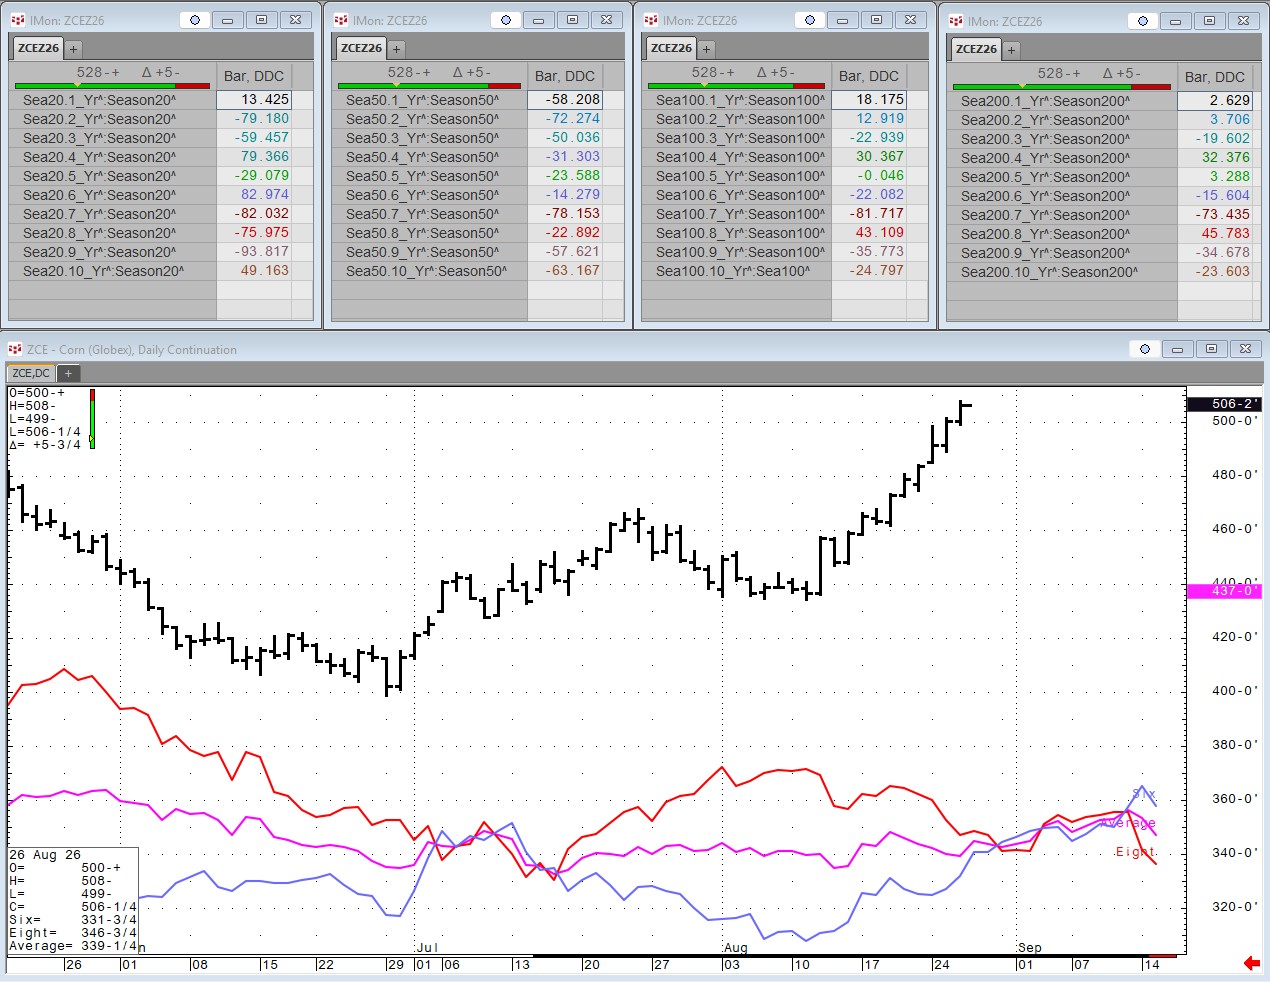Click the circle pin icon on the Season200 monitor window
The image size is (1270, 982).
pyautogui.click(x=1143, y=21)
